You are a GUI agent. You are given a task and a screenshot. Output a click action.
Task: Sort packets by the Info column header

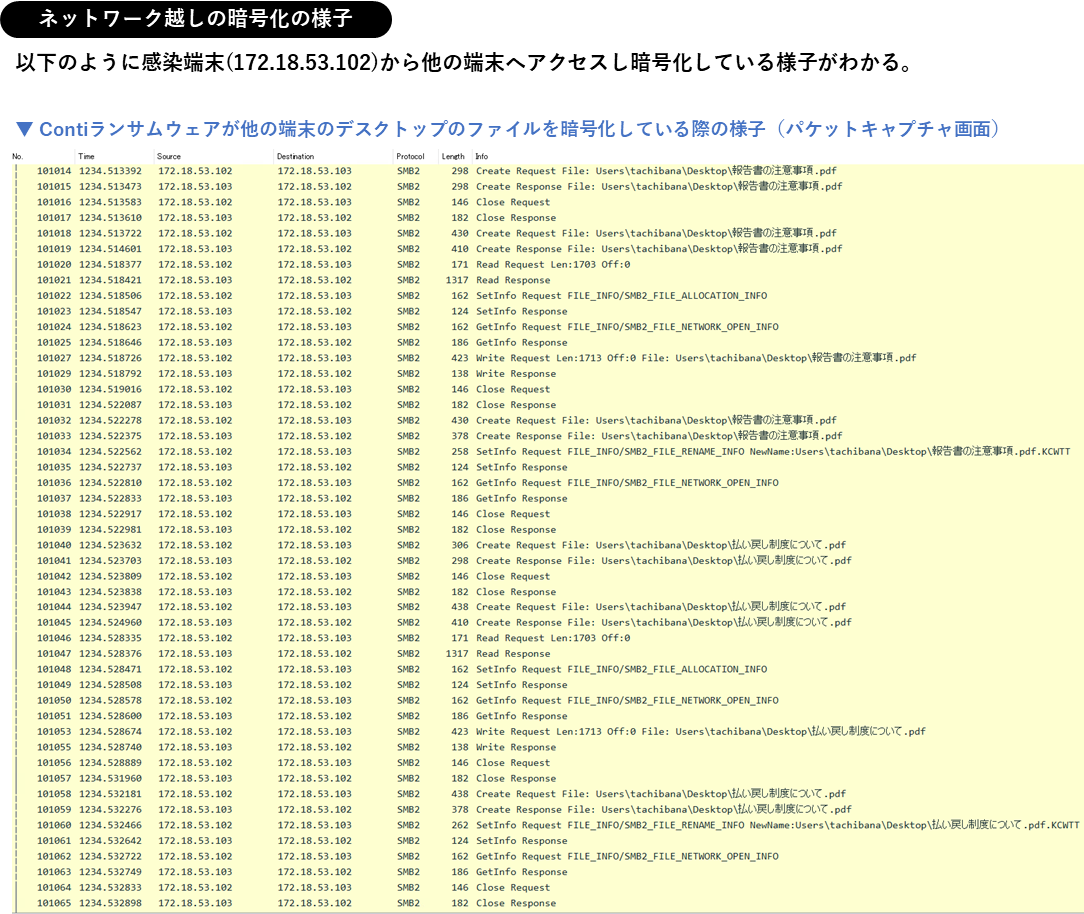483,156
